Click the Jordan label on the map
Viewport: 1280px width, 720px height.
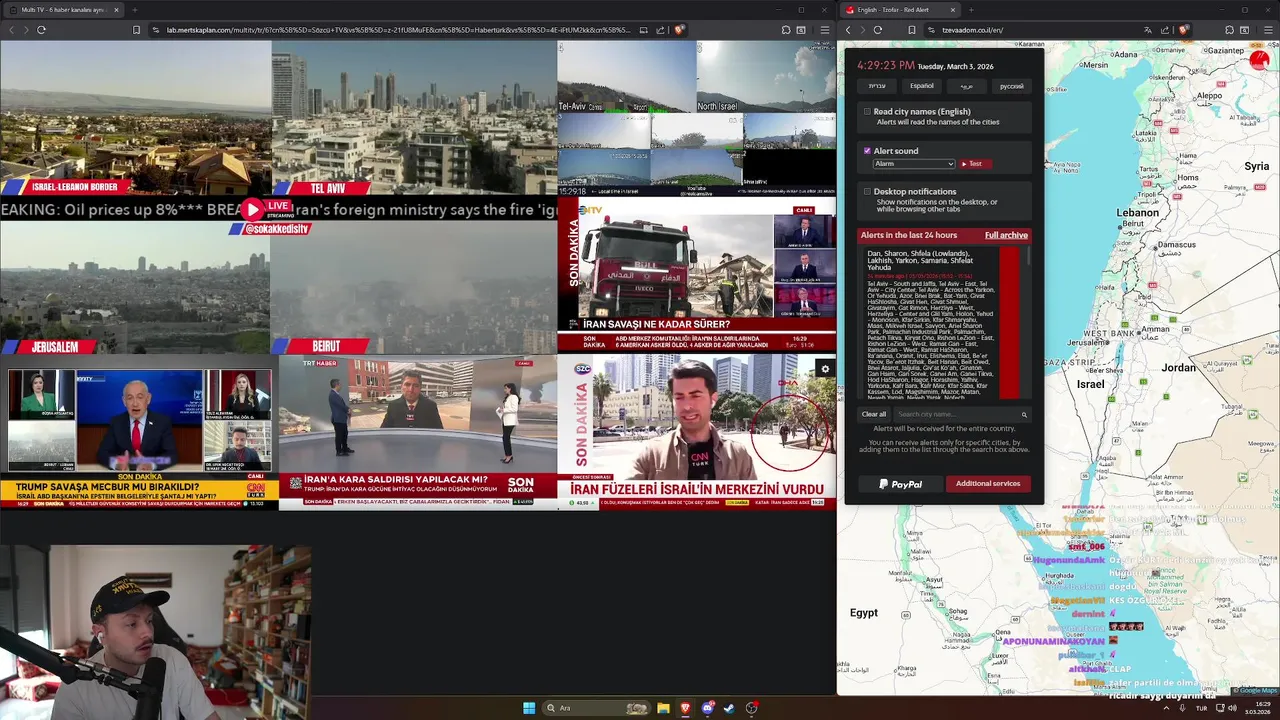tap(1178, 368)
